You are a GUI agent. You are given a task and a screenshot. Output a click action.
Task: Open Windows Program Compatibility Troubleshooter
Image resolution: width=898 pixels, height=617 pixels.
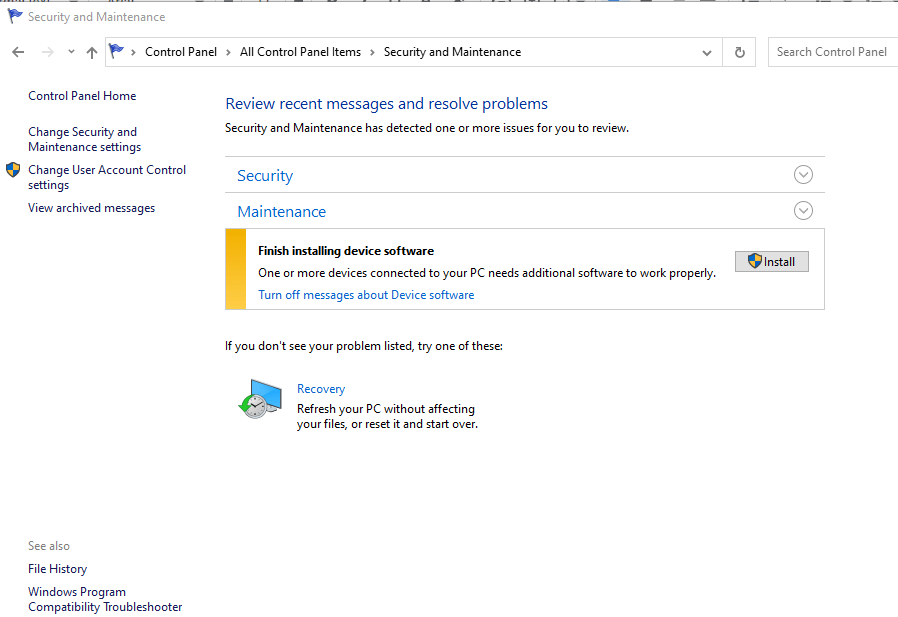coord(105,599)
